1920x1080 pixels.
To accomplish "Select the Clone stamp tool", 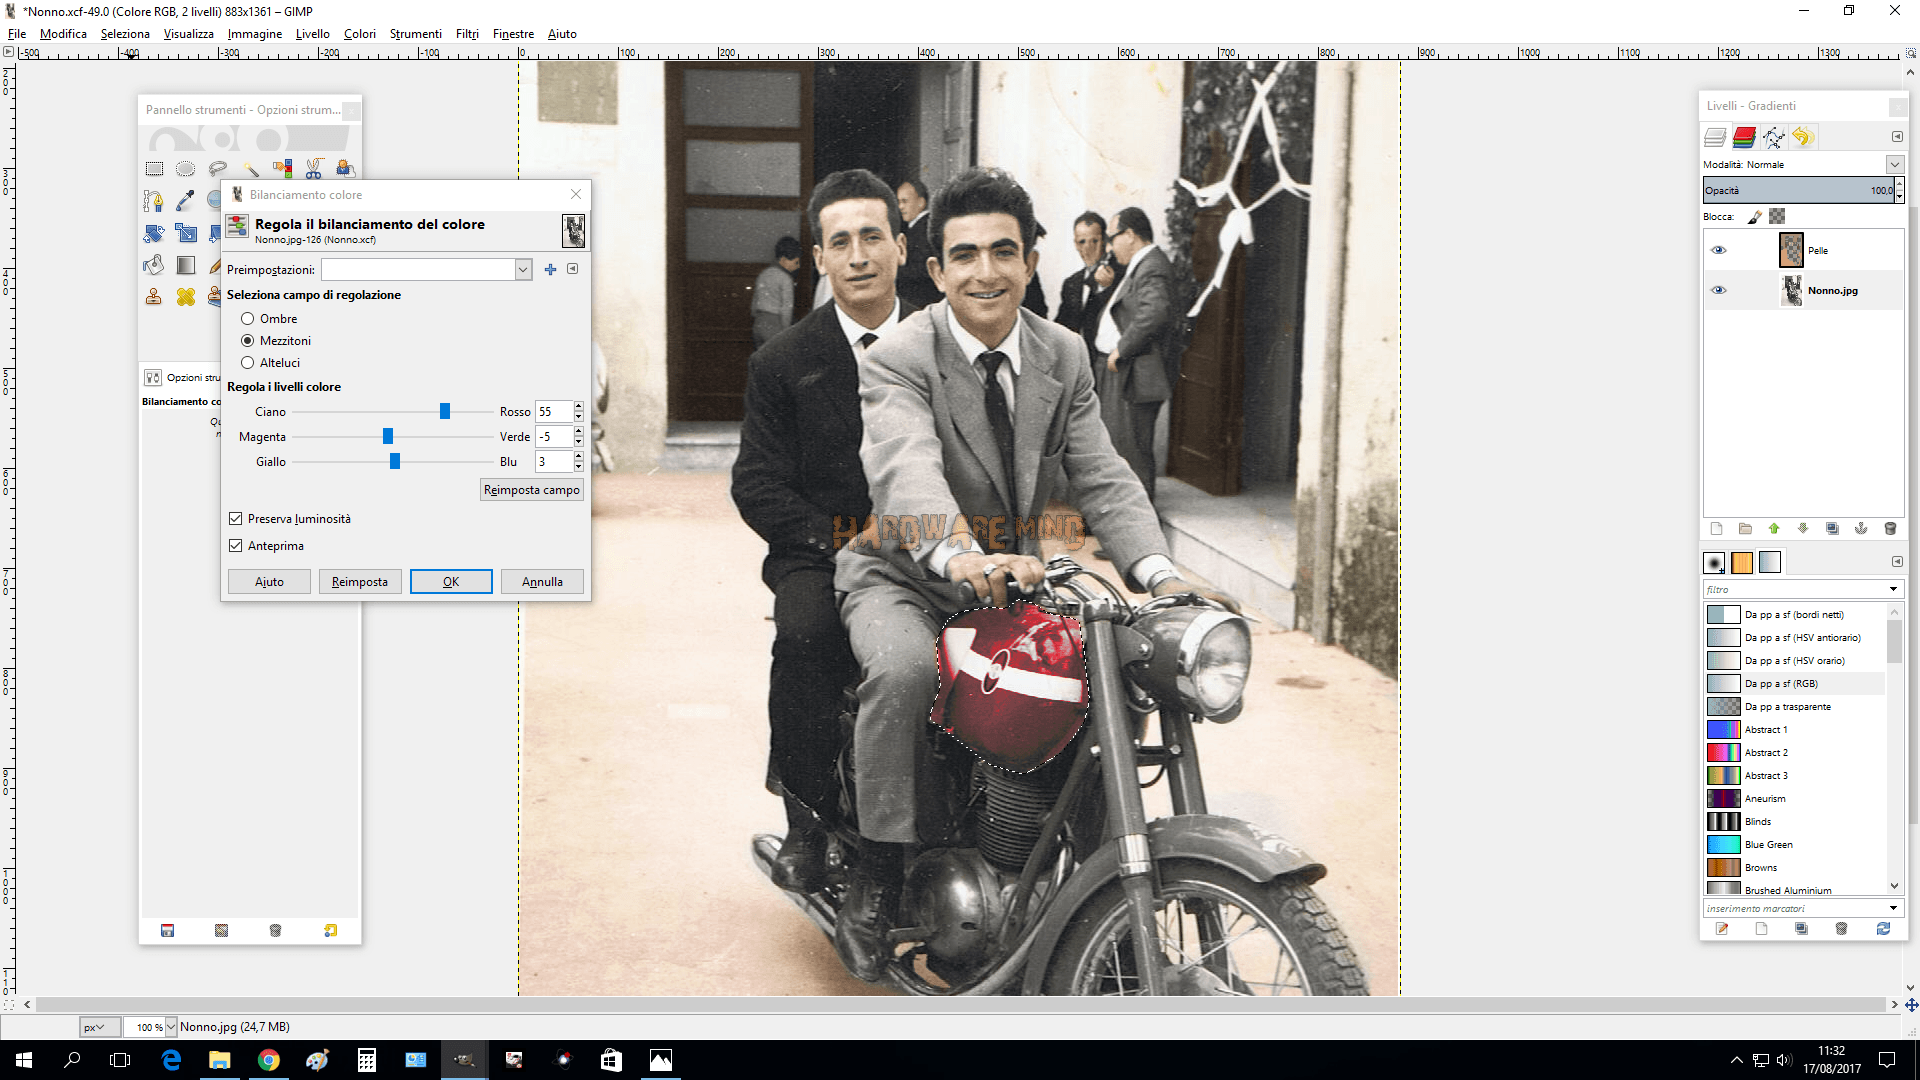I will 153,297.
